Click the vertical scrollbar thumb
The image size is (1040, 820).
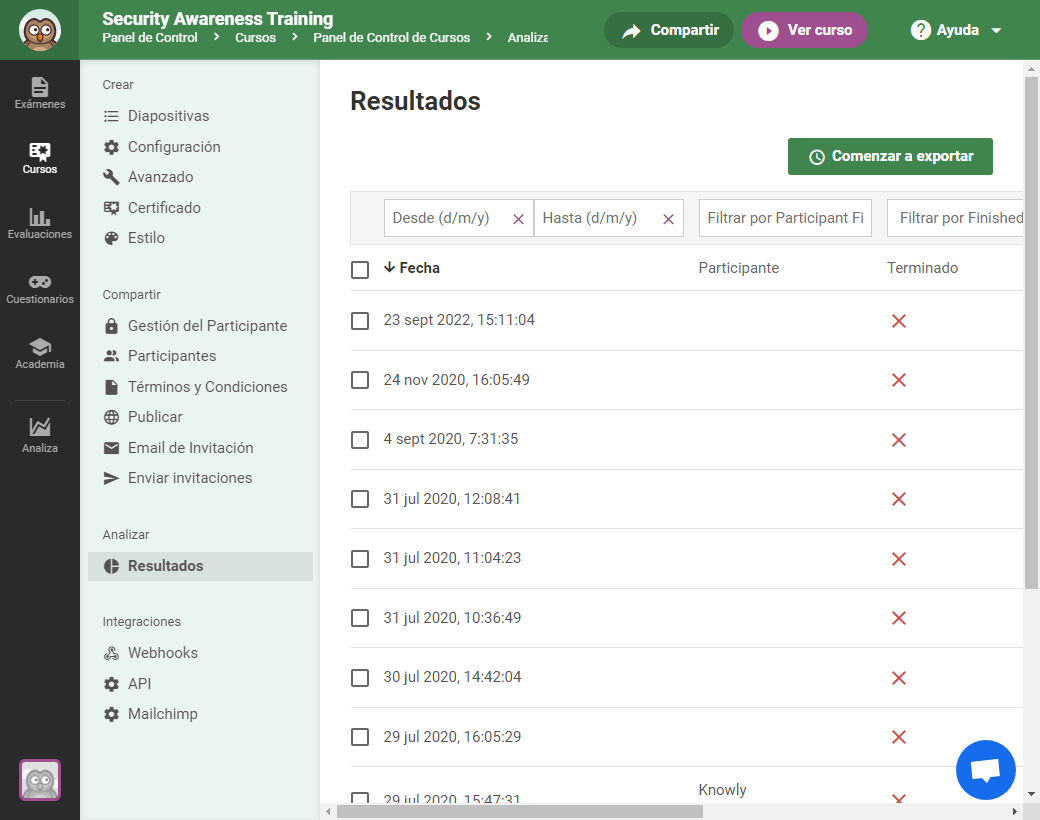tap(1031, 333)
